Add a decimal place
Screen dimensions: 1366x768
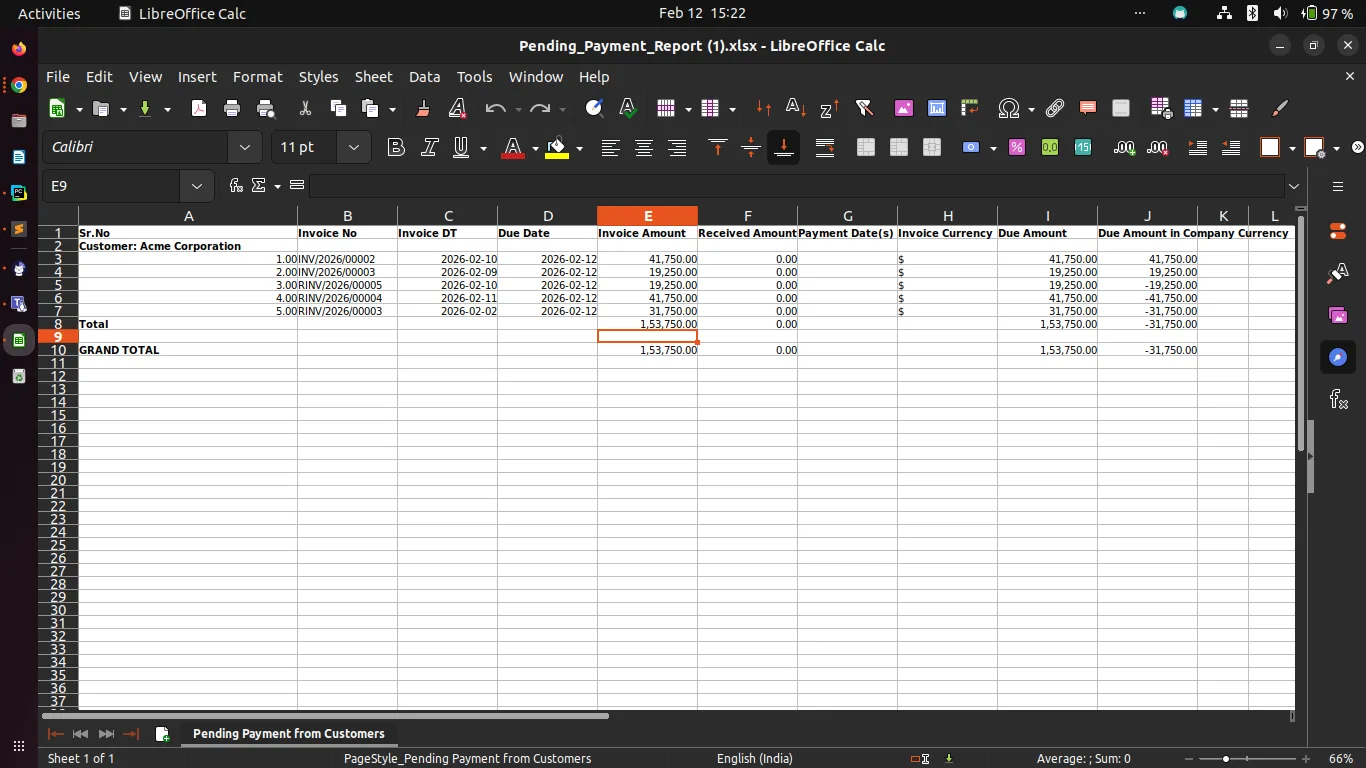pos(1124,148)
